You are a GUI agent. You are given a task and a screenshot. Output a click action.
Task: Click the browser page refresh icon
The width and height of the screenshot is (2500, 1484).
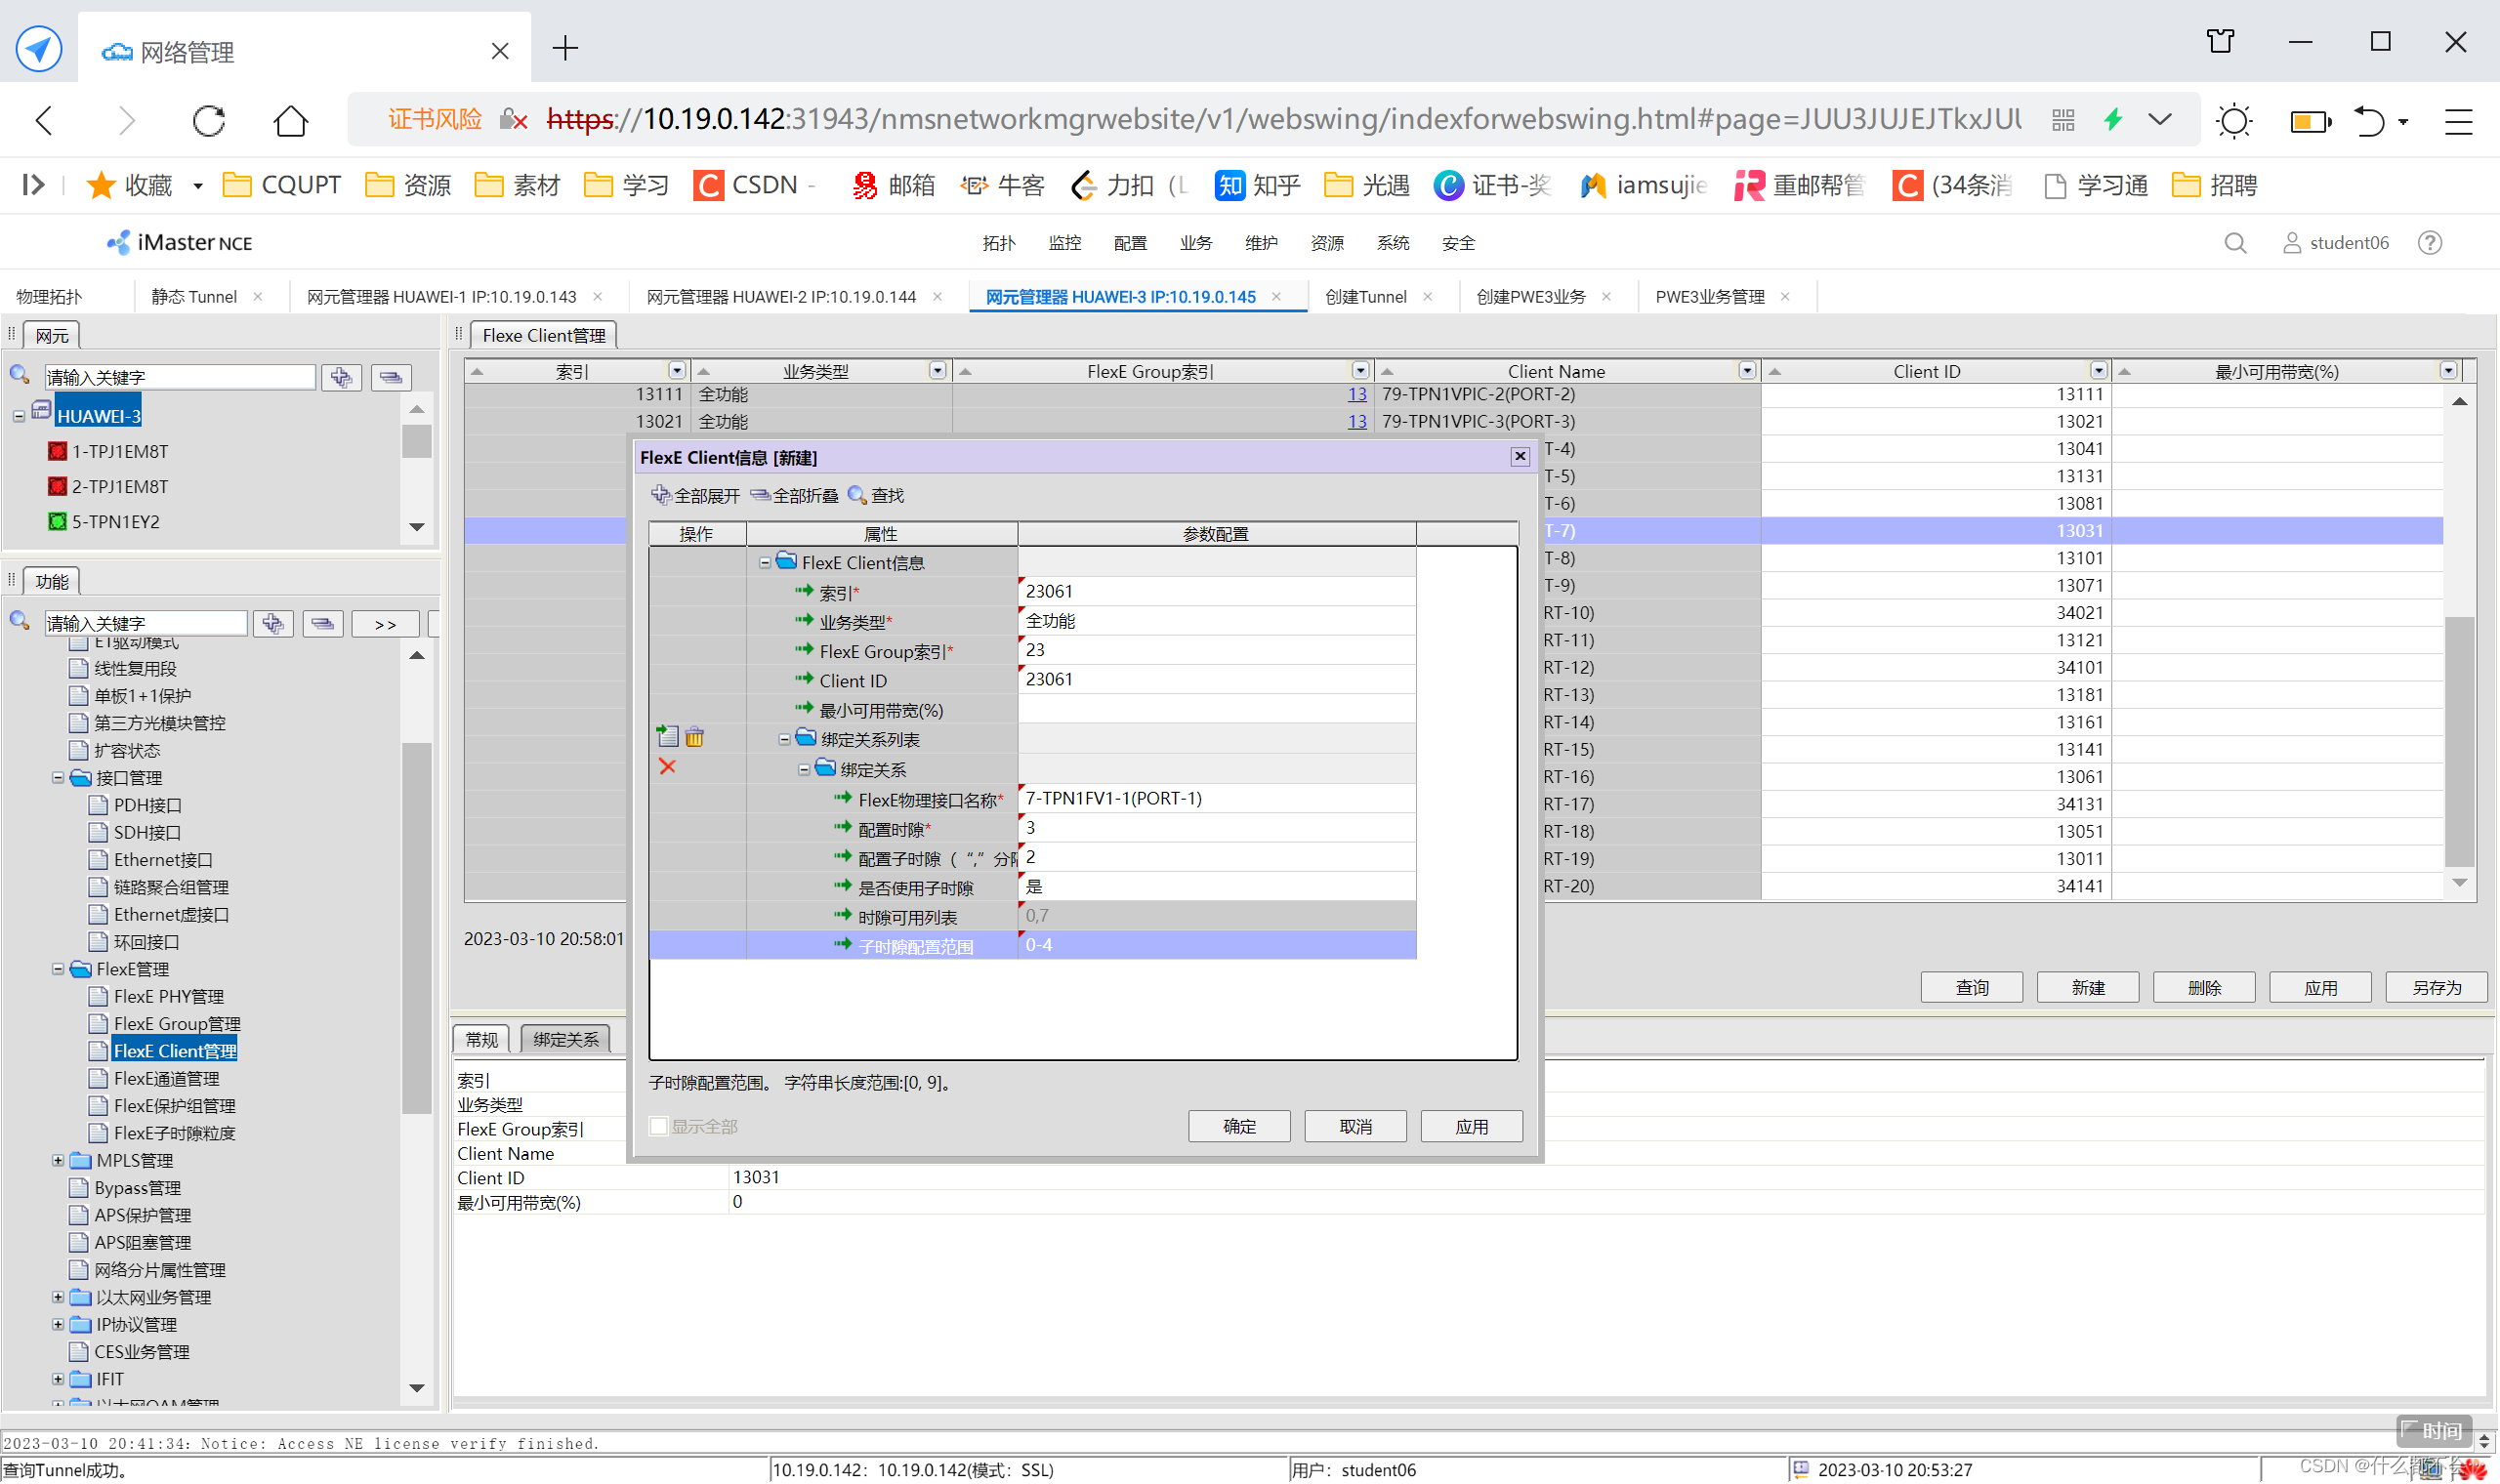pos(209,121)
